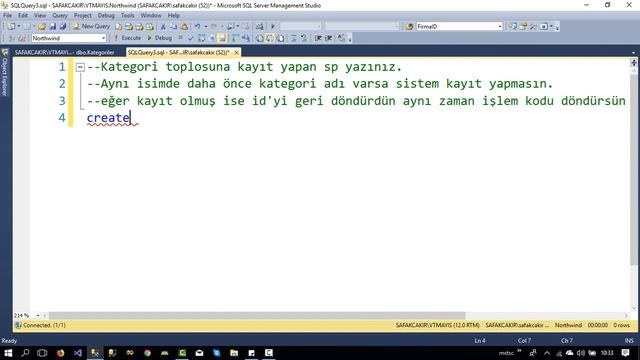Click the Properties Window icon
Image resolution: width=640 pixels, height=360 pixels.
click(523, 26)
